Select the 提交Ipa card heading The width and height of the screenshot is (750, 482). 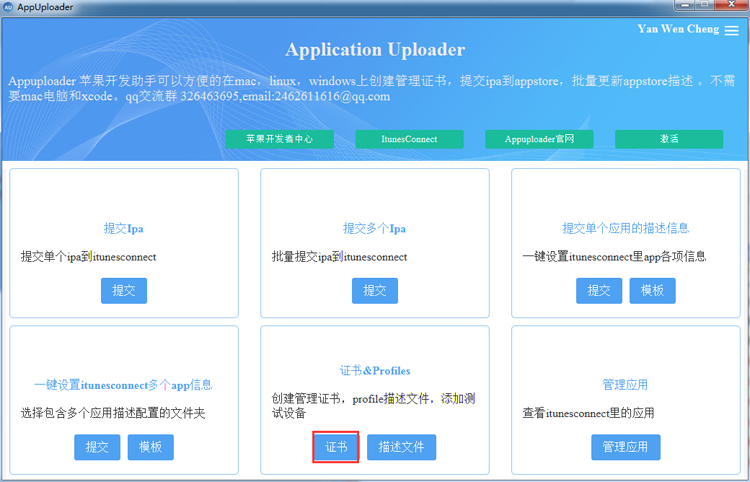click(123, 229)
